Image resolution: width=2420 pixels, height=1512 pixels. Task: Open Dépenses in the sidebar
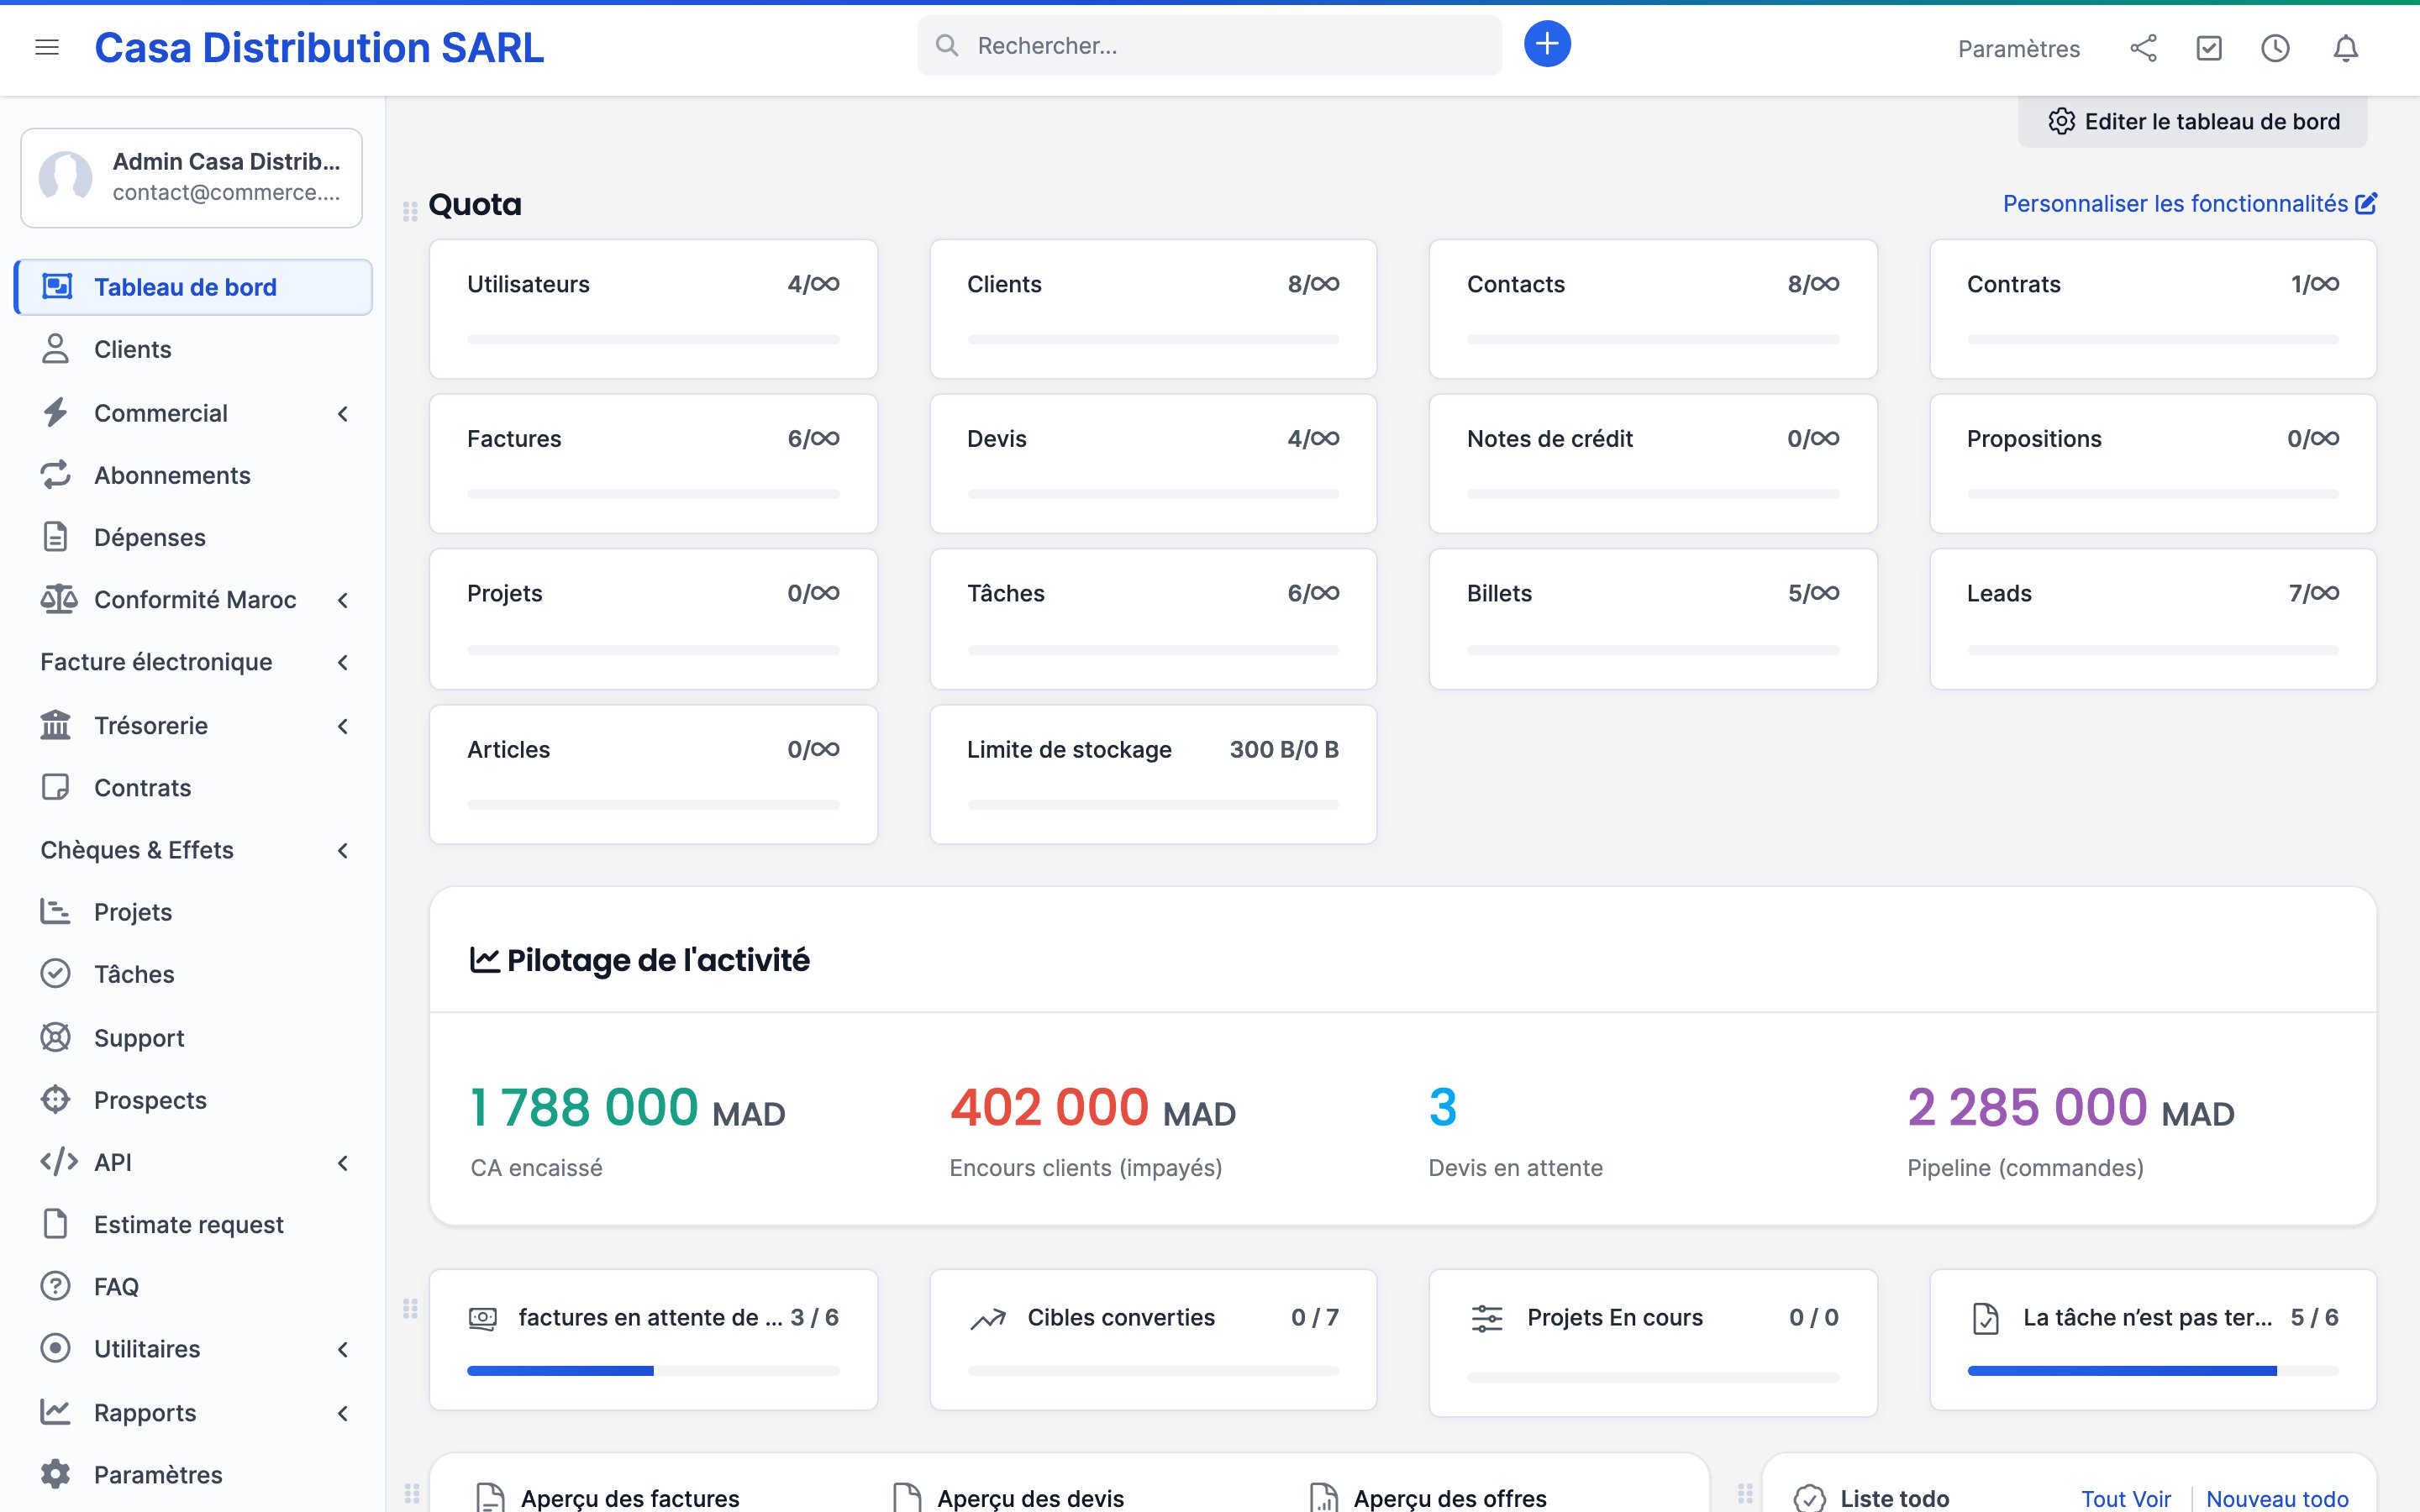(x=194, y=537)
